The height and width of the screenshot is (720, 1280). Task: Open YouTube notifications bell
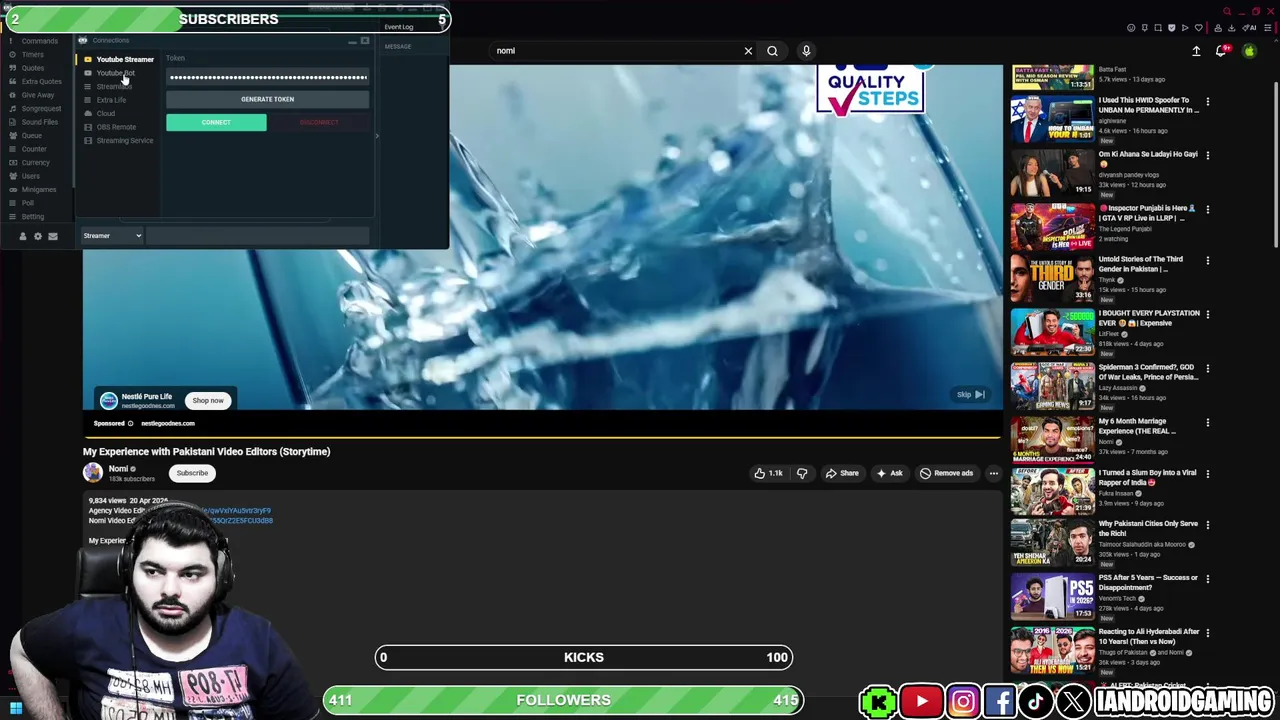1221,51
